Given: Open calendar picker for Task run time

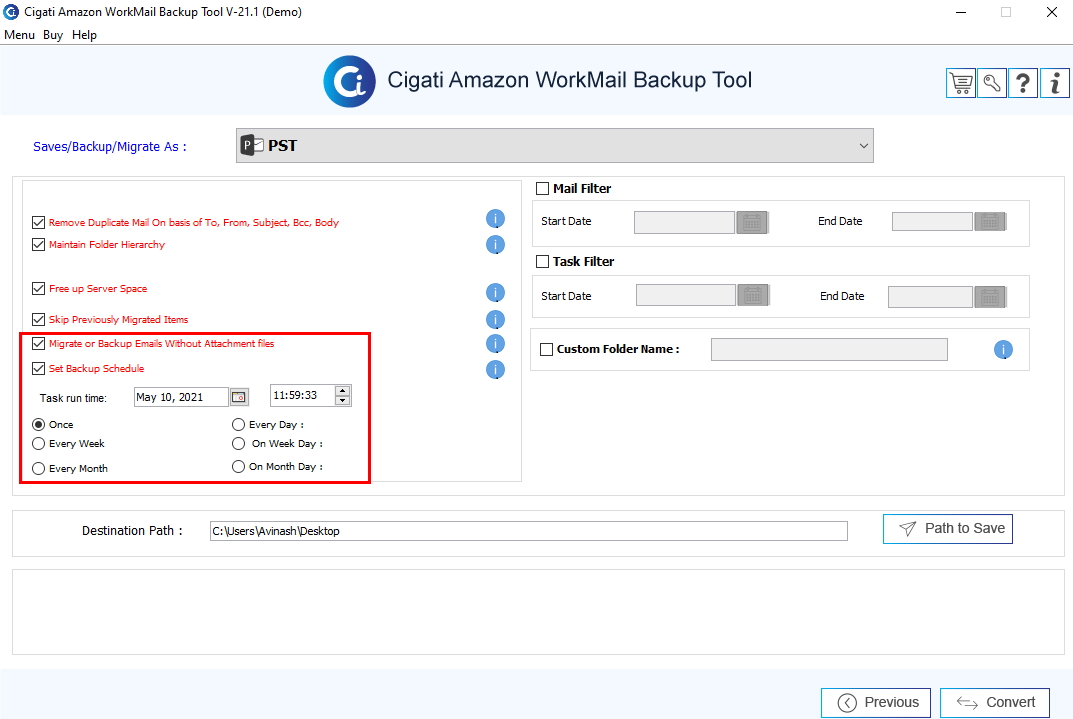Looking at the screenshot, I should pos(239,397).
